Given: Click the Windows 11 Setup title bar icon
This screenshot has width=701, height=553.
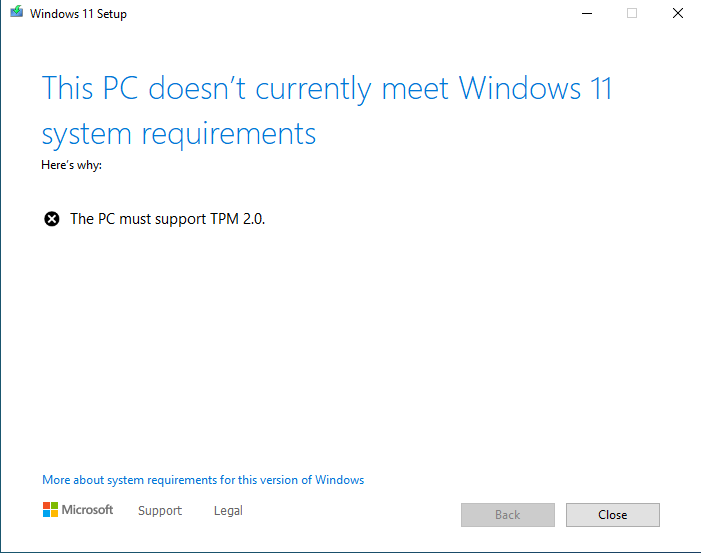Looking at the screenshot, I should (17, 12).
